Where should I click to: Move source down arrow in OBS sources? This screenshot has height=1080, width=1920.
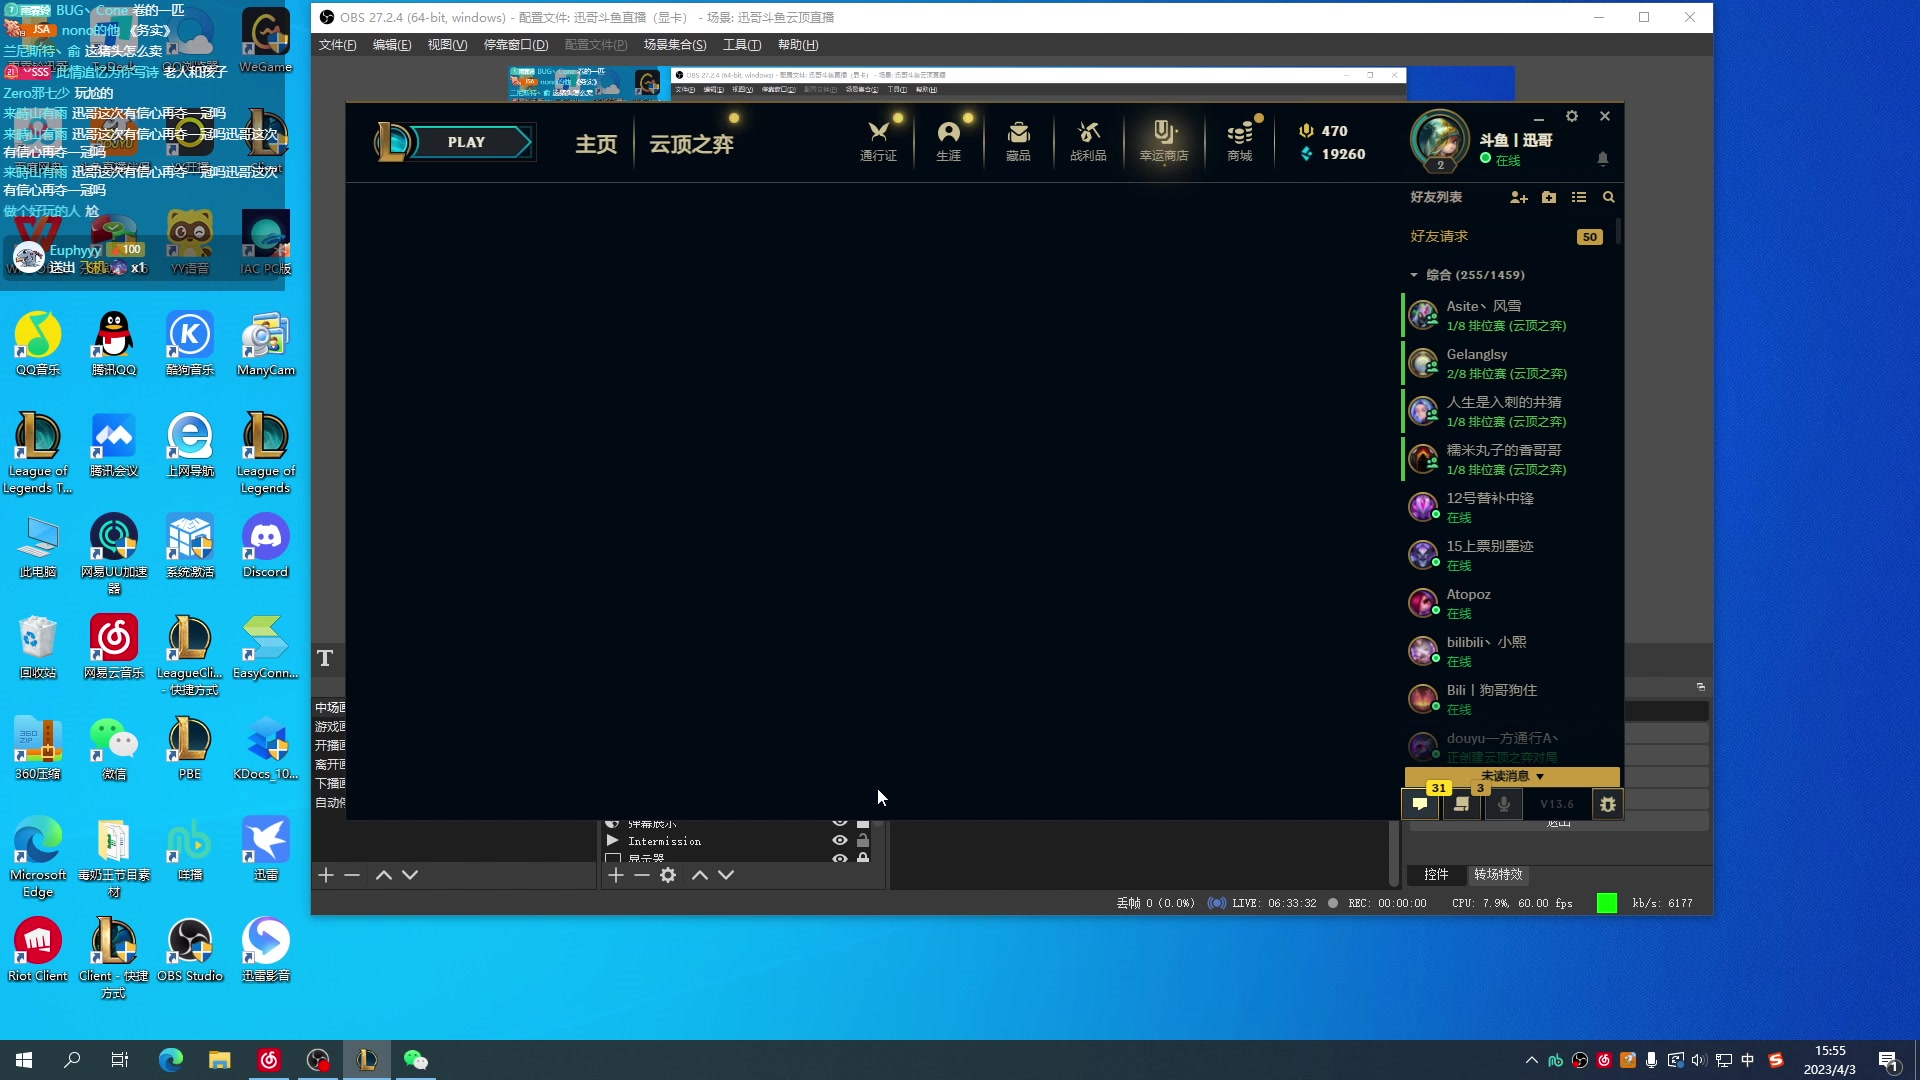tap(726, 875)
